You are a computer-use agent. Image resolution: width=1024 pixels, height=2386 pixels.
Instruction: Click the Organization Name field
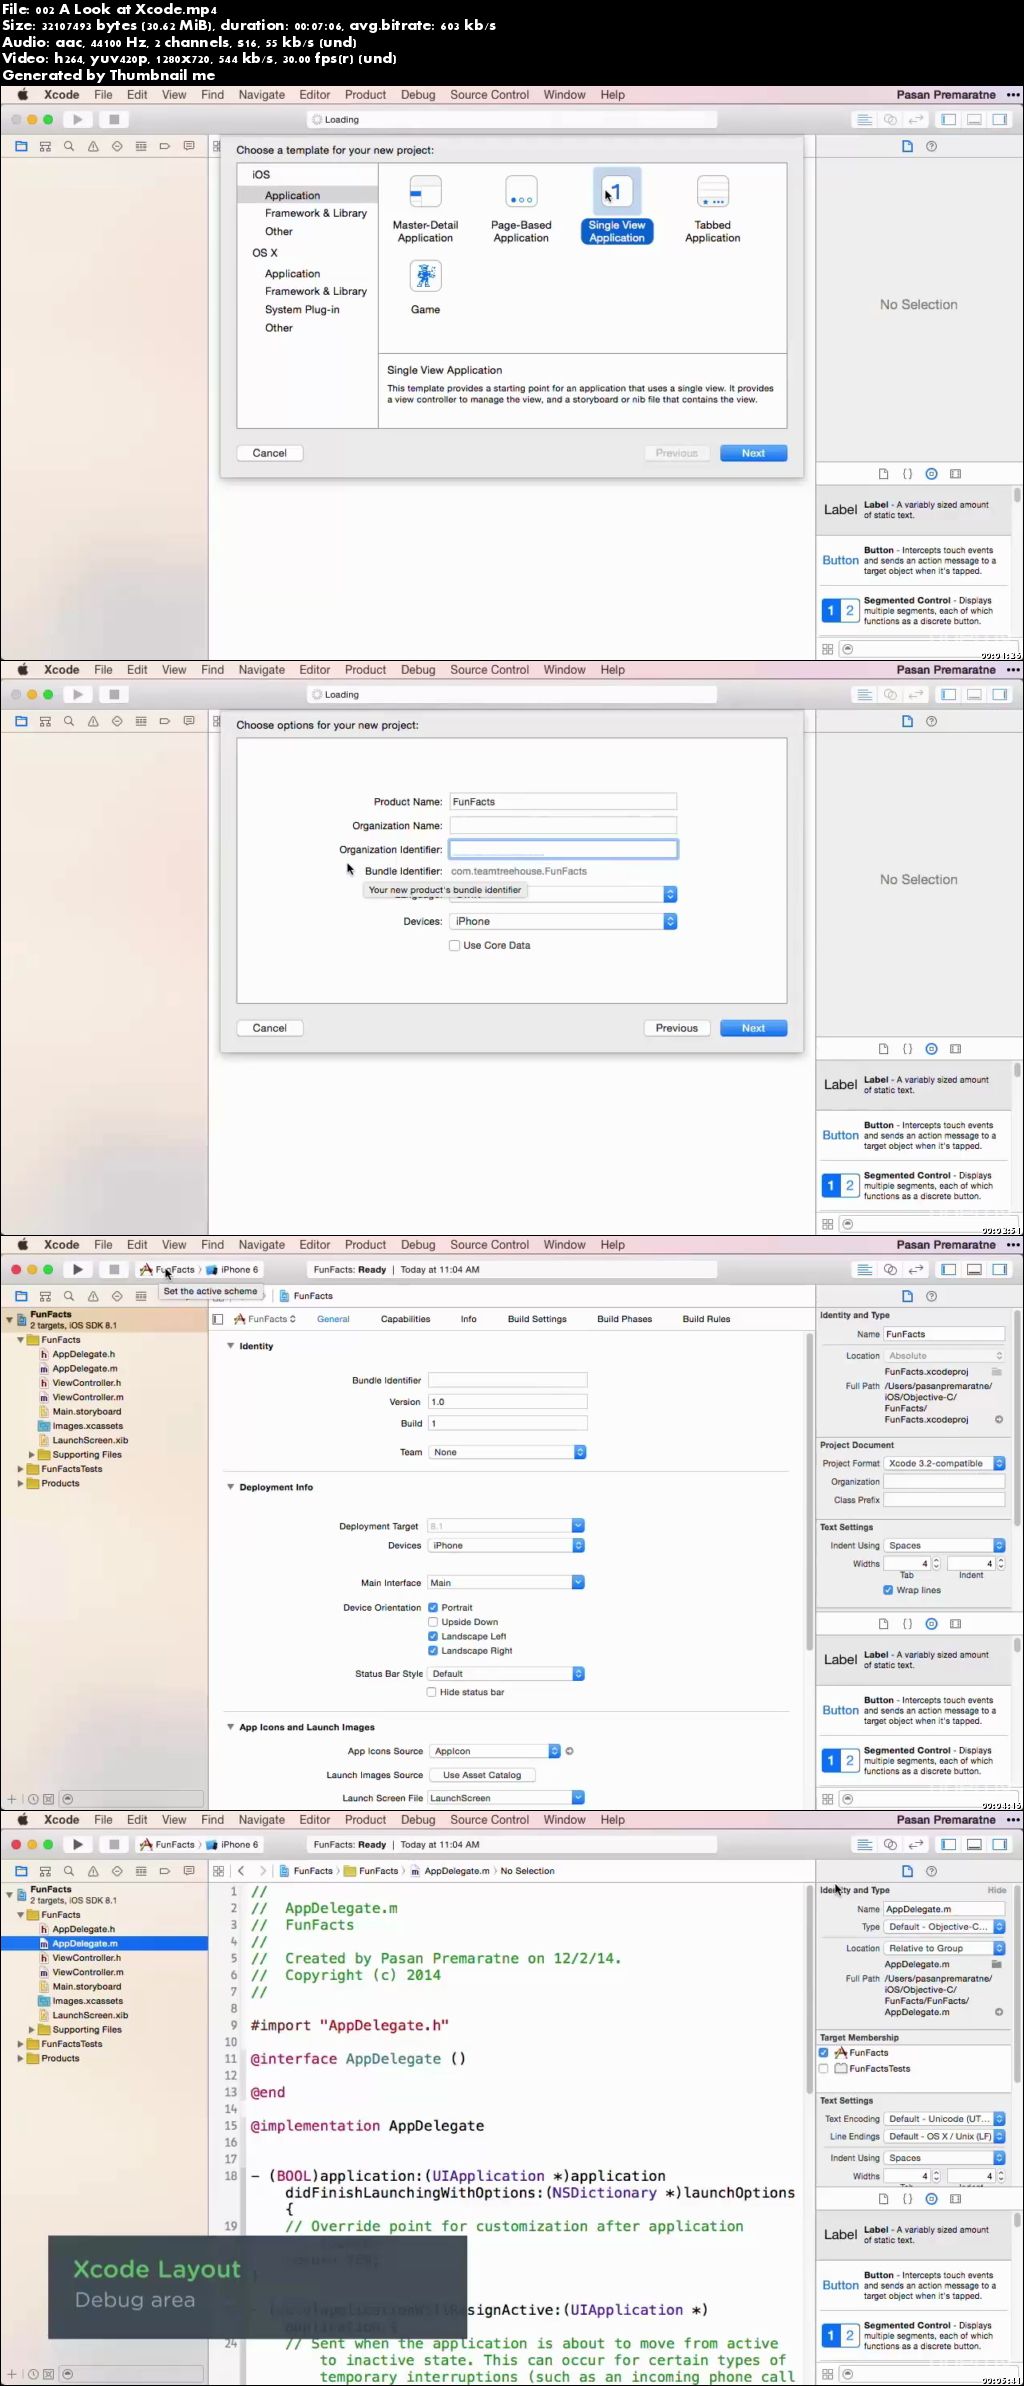click(x=563, y=826)
